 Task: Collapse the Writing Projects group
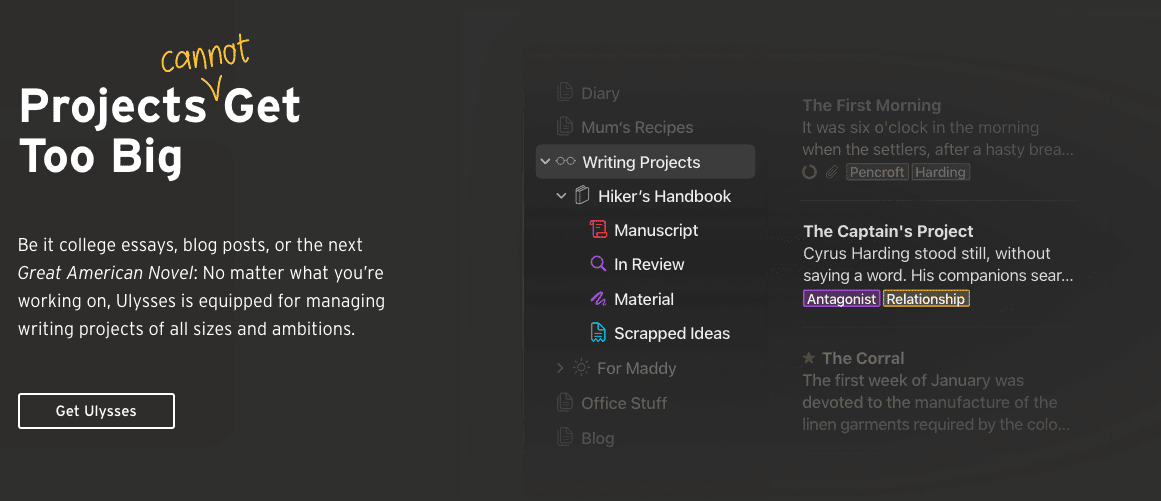click(x=545, y=162)
